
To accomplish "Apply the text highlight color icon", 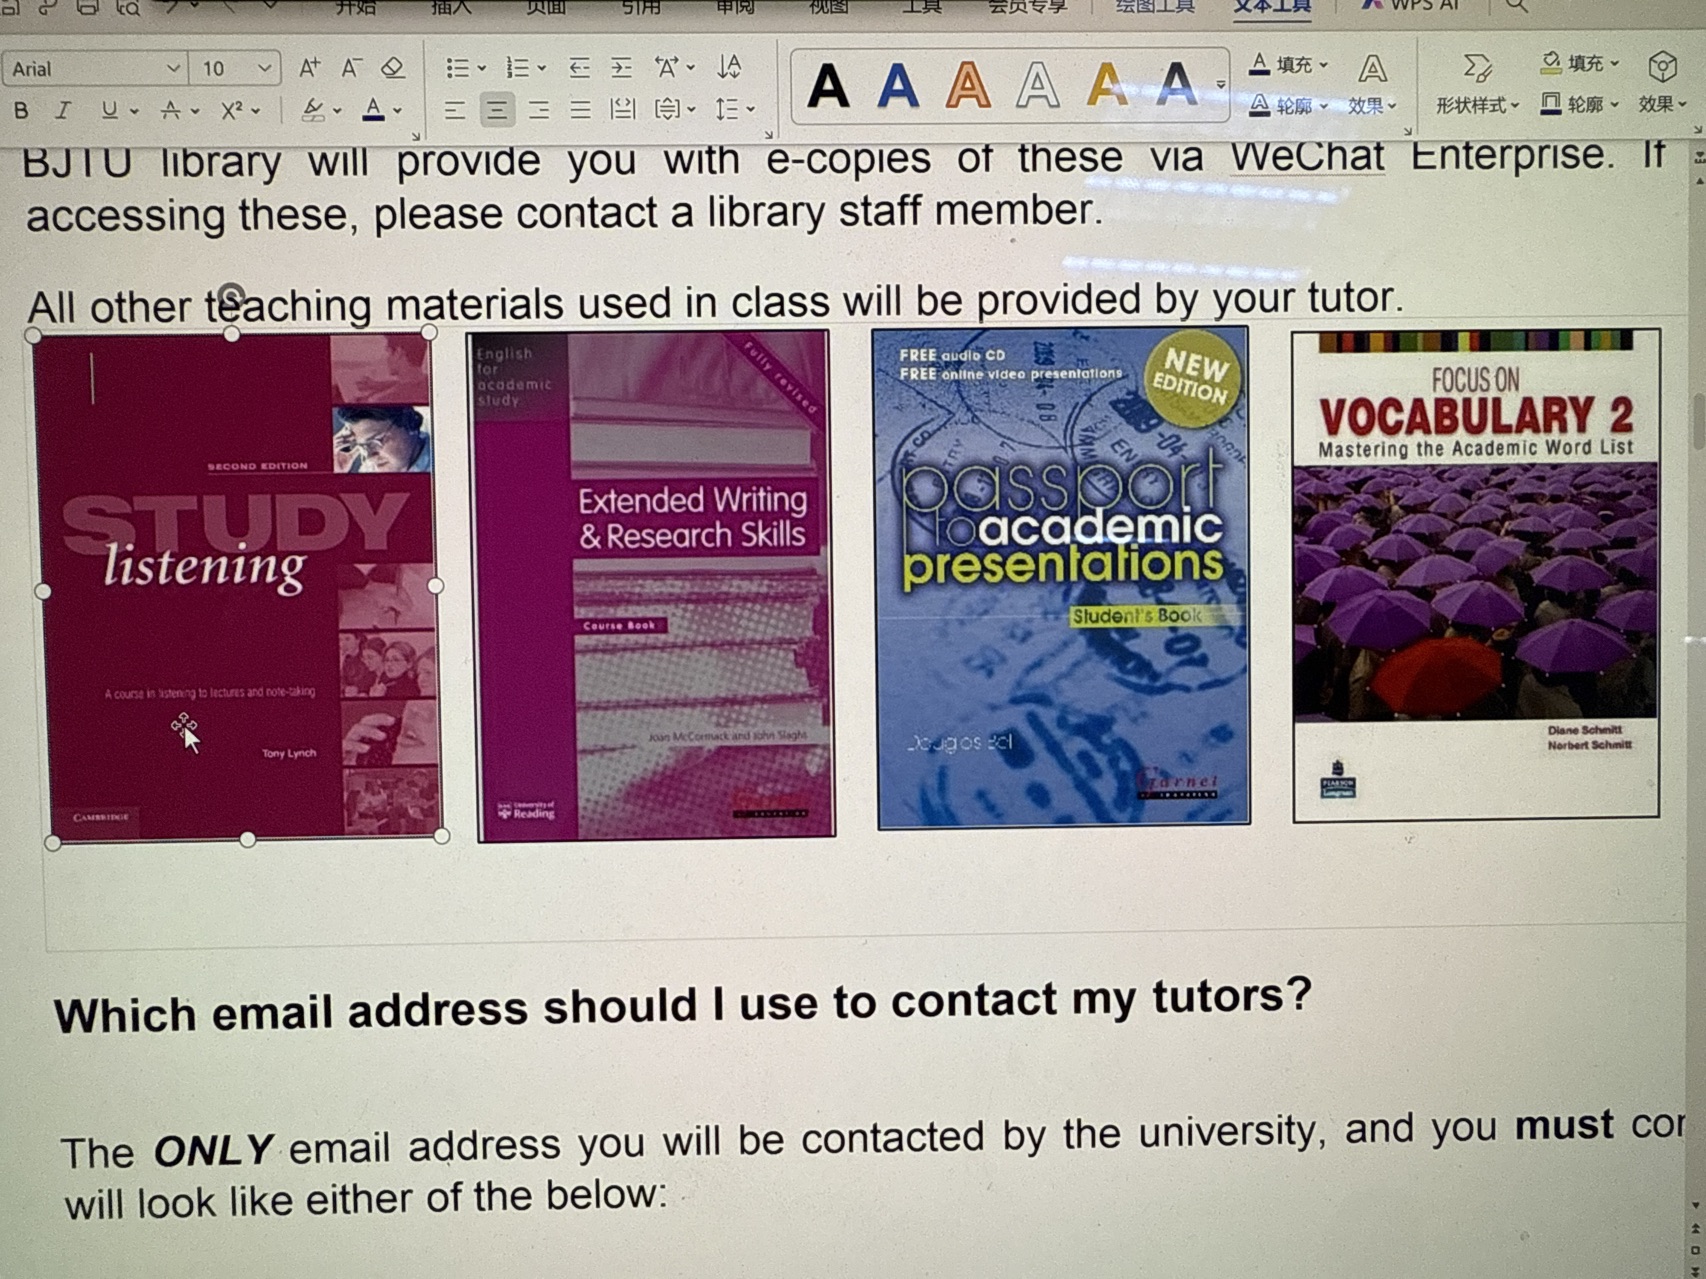I will click(x=314, y=109).
